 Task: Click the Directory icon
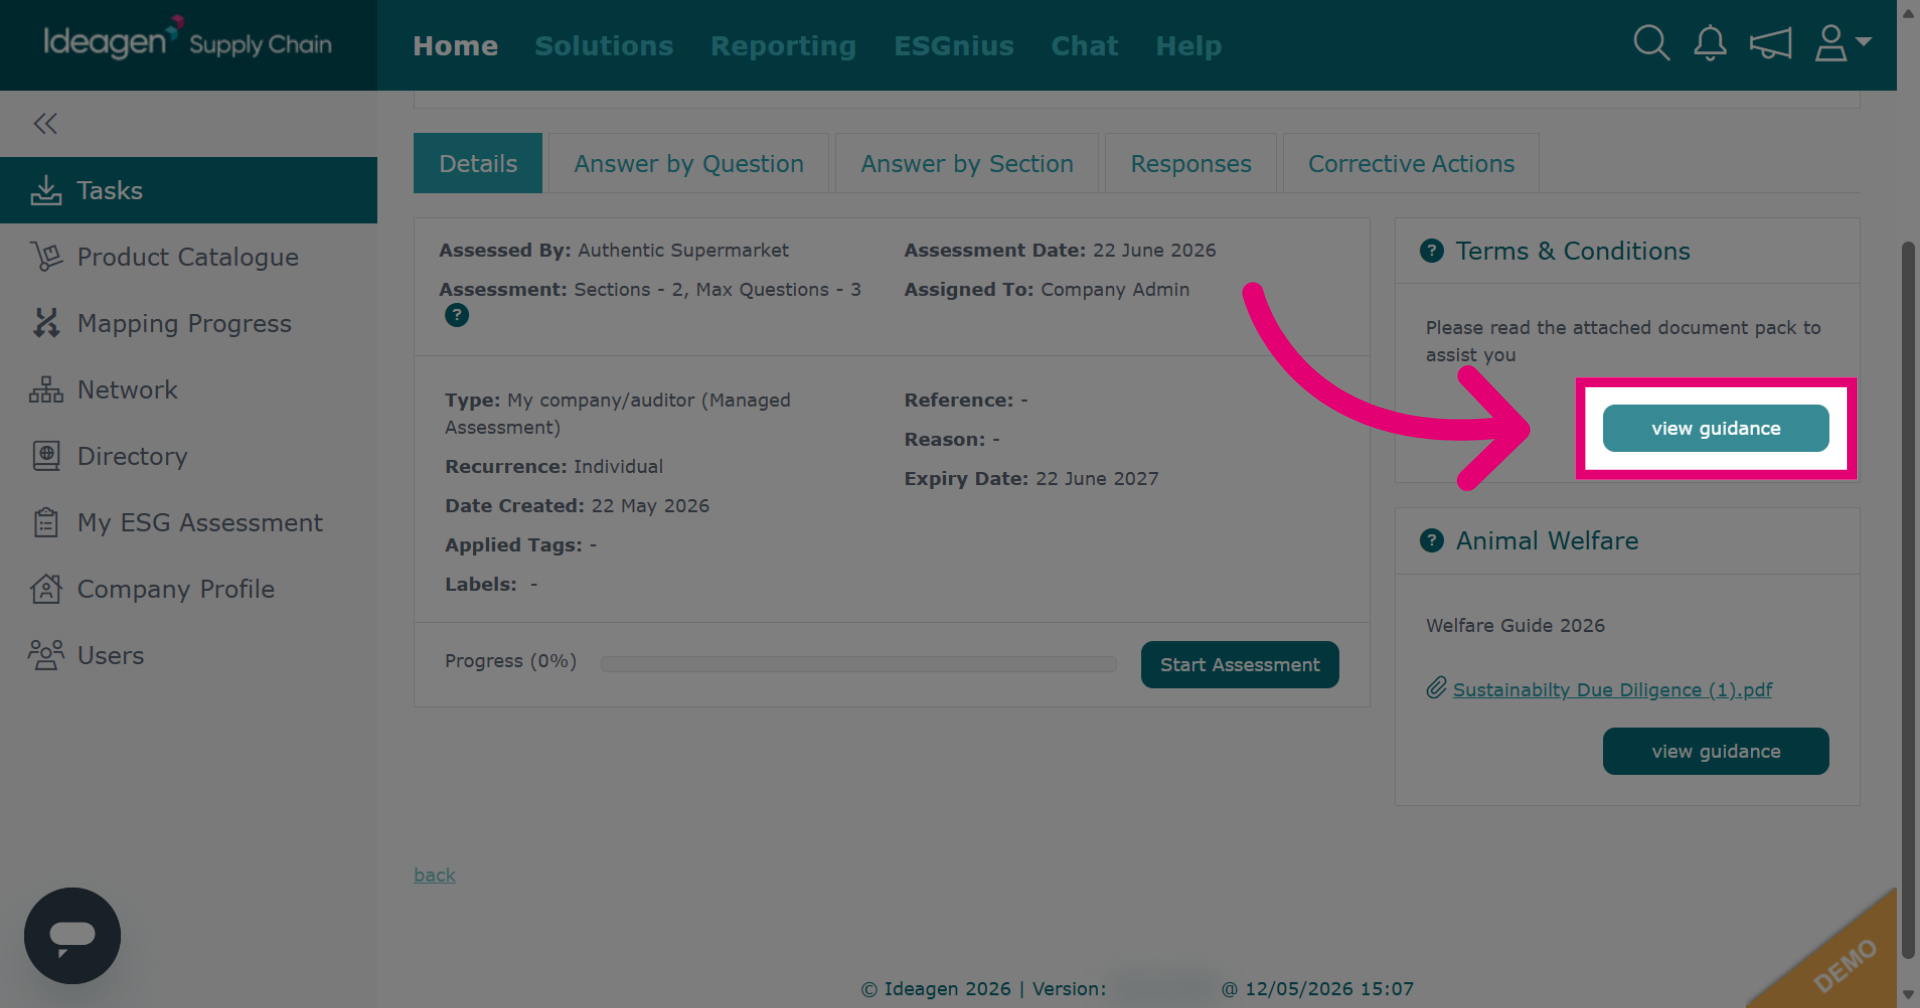click(46, 456)
